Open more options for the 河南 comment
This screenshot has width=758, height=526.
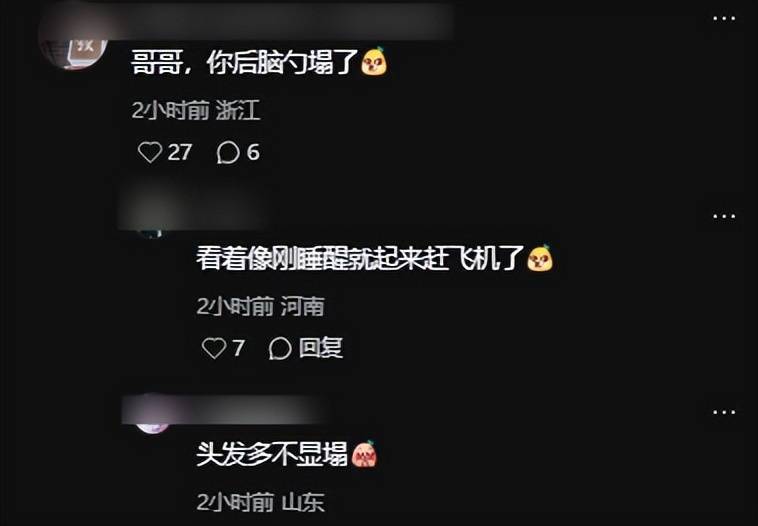pos(724,216)
